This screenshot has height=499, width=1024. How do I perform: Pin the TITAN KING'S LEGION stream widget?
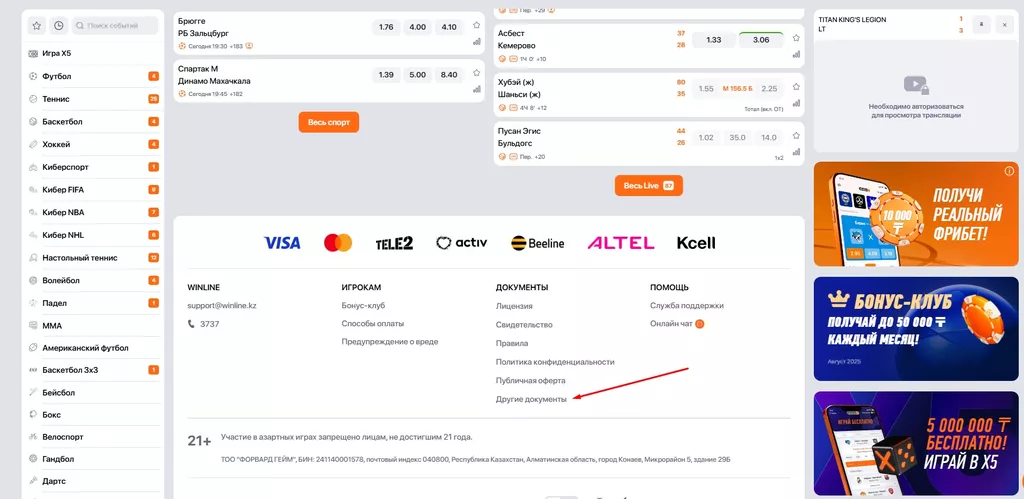pos(981,25)
